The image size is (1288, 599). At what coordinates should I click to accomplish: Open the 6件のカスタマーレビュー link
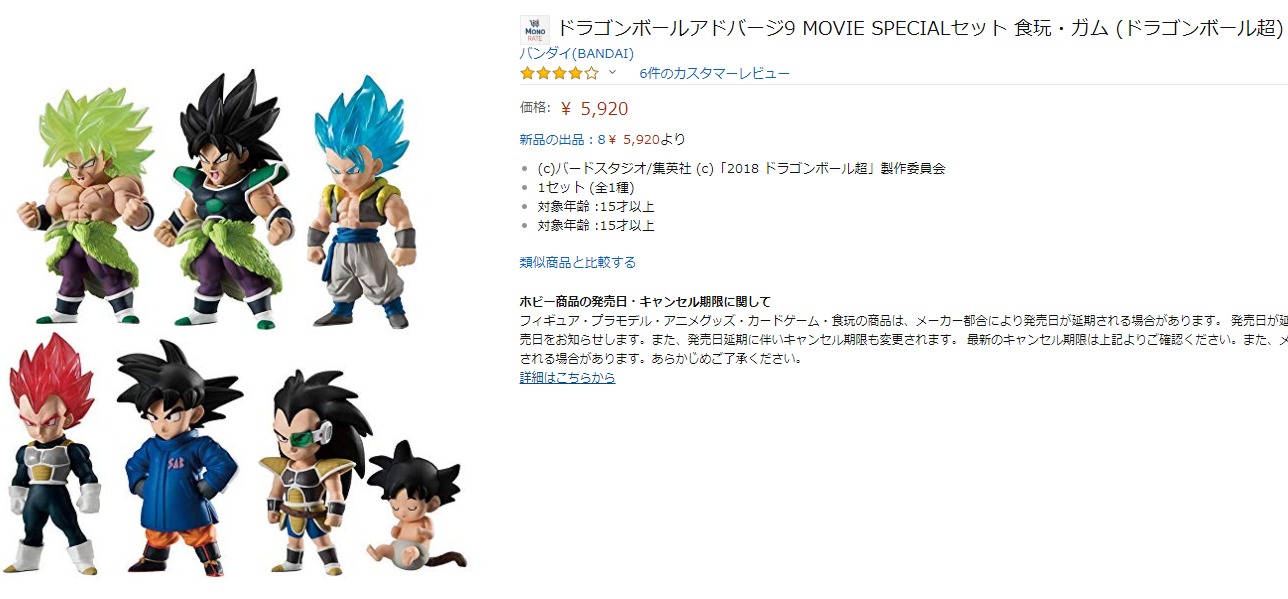click(x=714, y=73)
